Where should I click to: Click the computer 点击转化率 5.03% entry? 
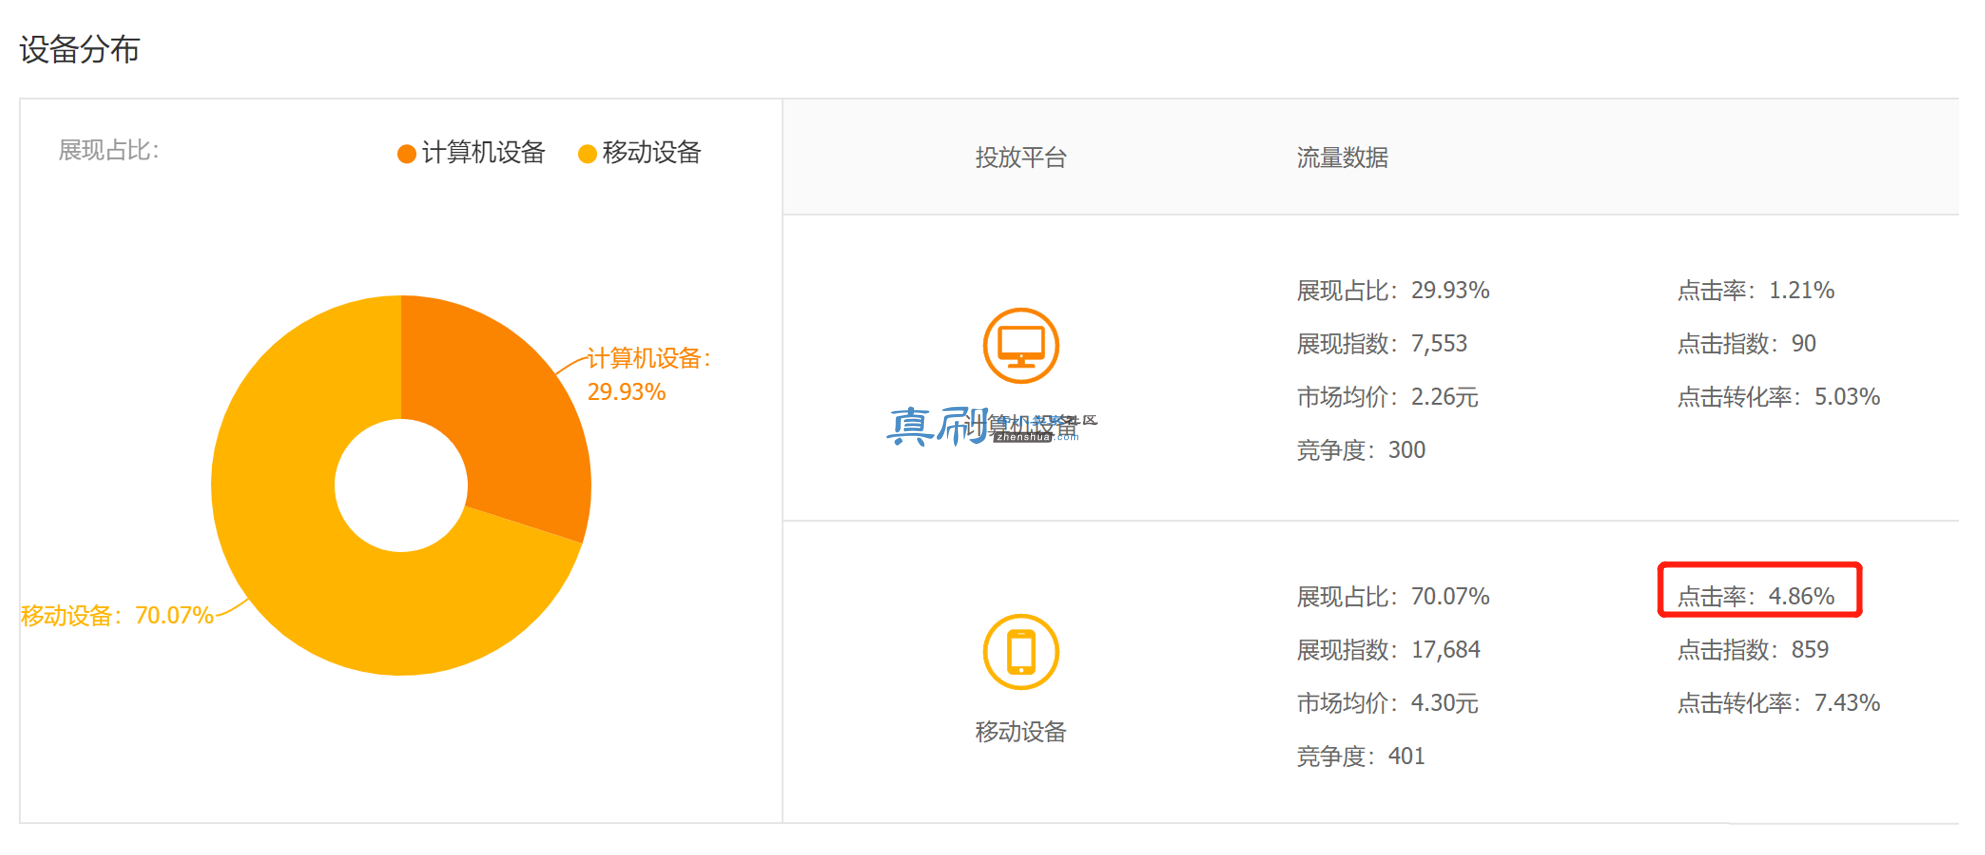click(1778, 397)
